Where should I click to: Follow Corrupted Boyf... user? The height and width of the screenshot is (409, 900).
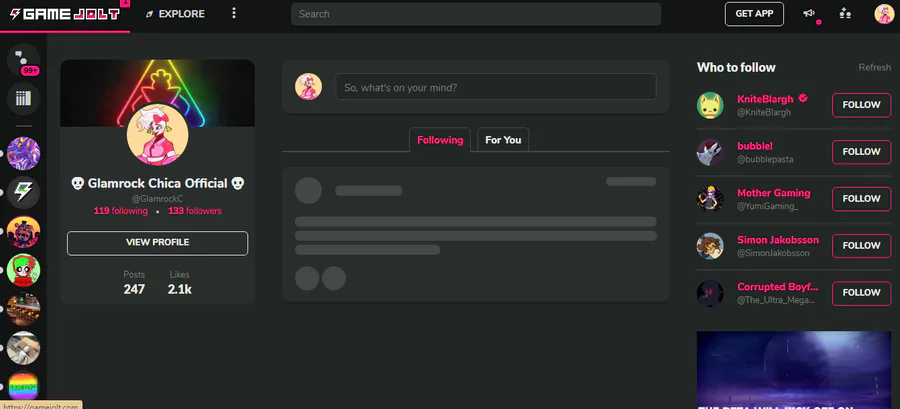coord(862,293)
